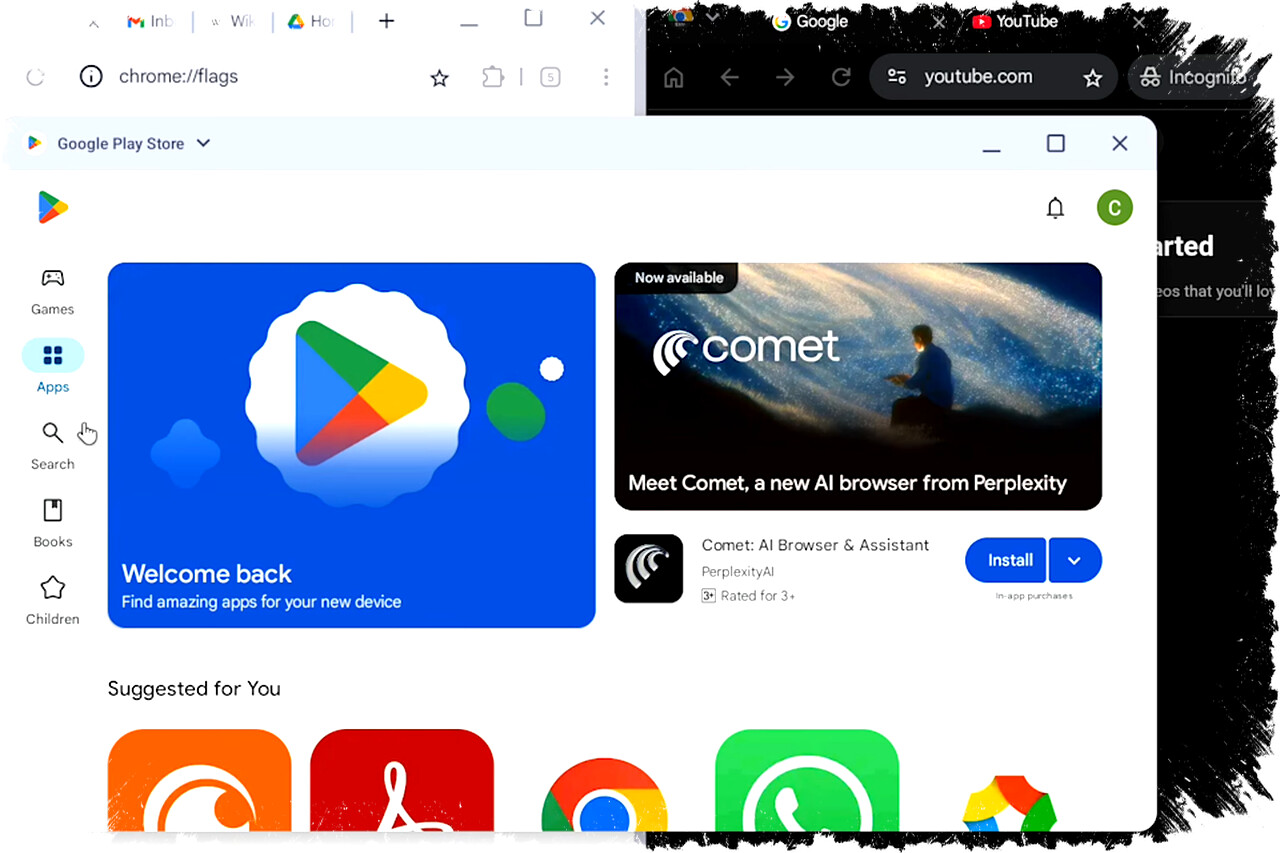
Task: Open notifications bell icon
Action: (1055, 208)
